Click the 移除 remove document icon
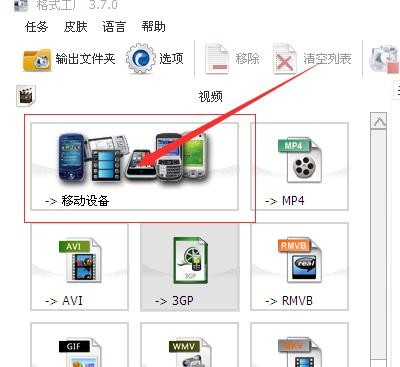 [217, 59]
